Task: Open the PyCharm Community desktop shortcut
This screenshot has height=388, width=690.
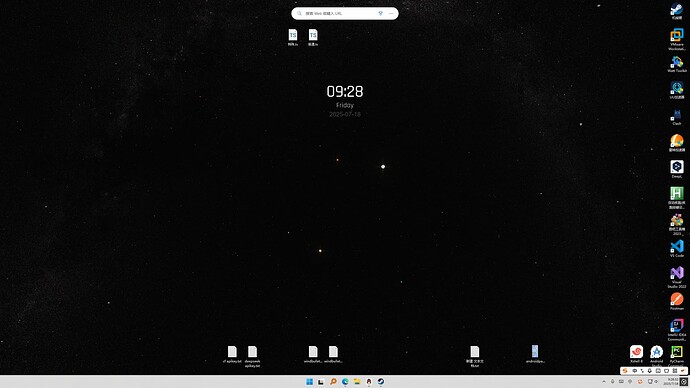Action: pyautogui.click(x=676, y=354)
